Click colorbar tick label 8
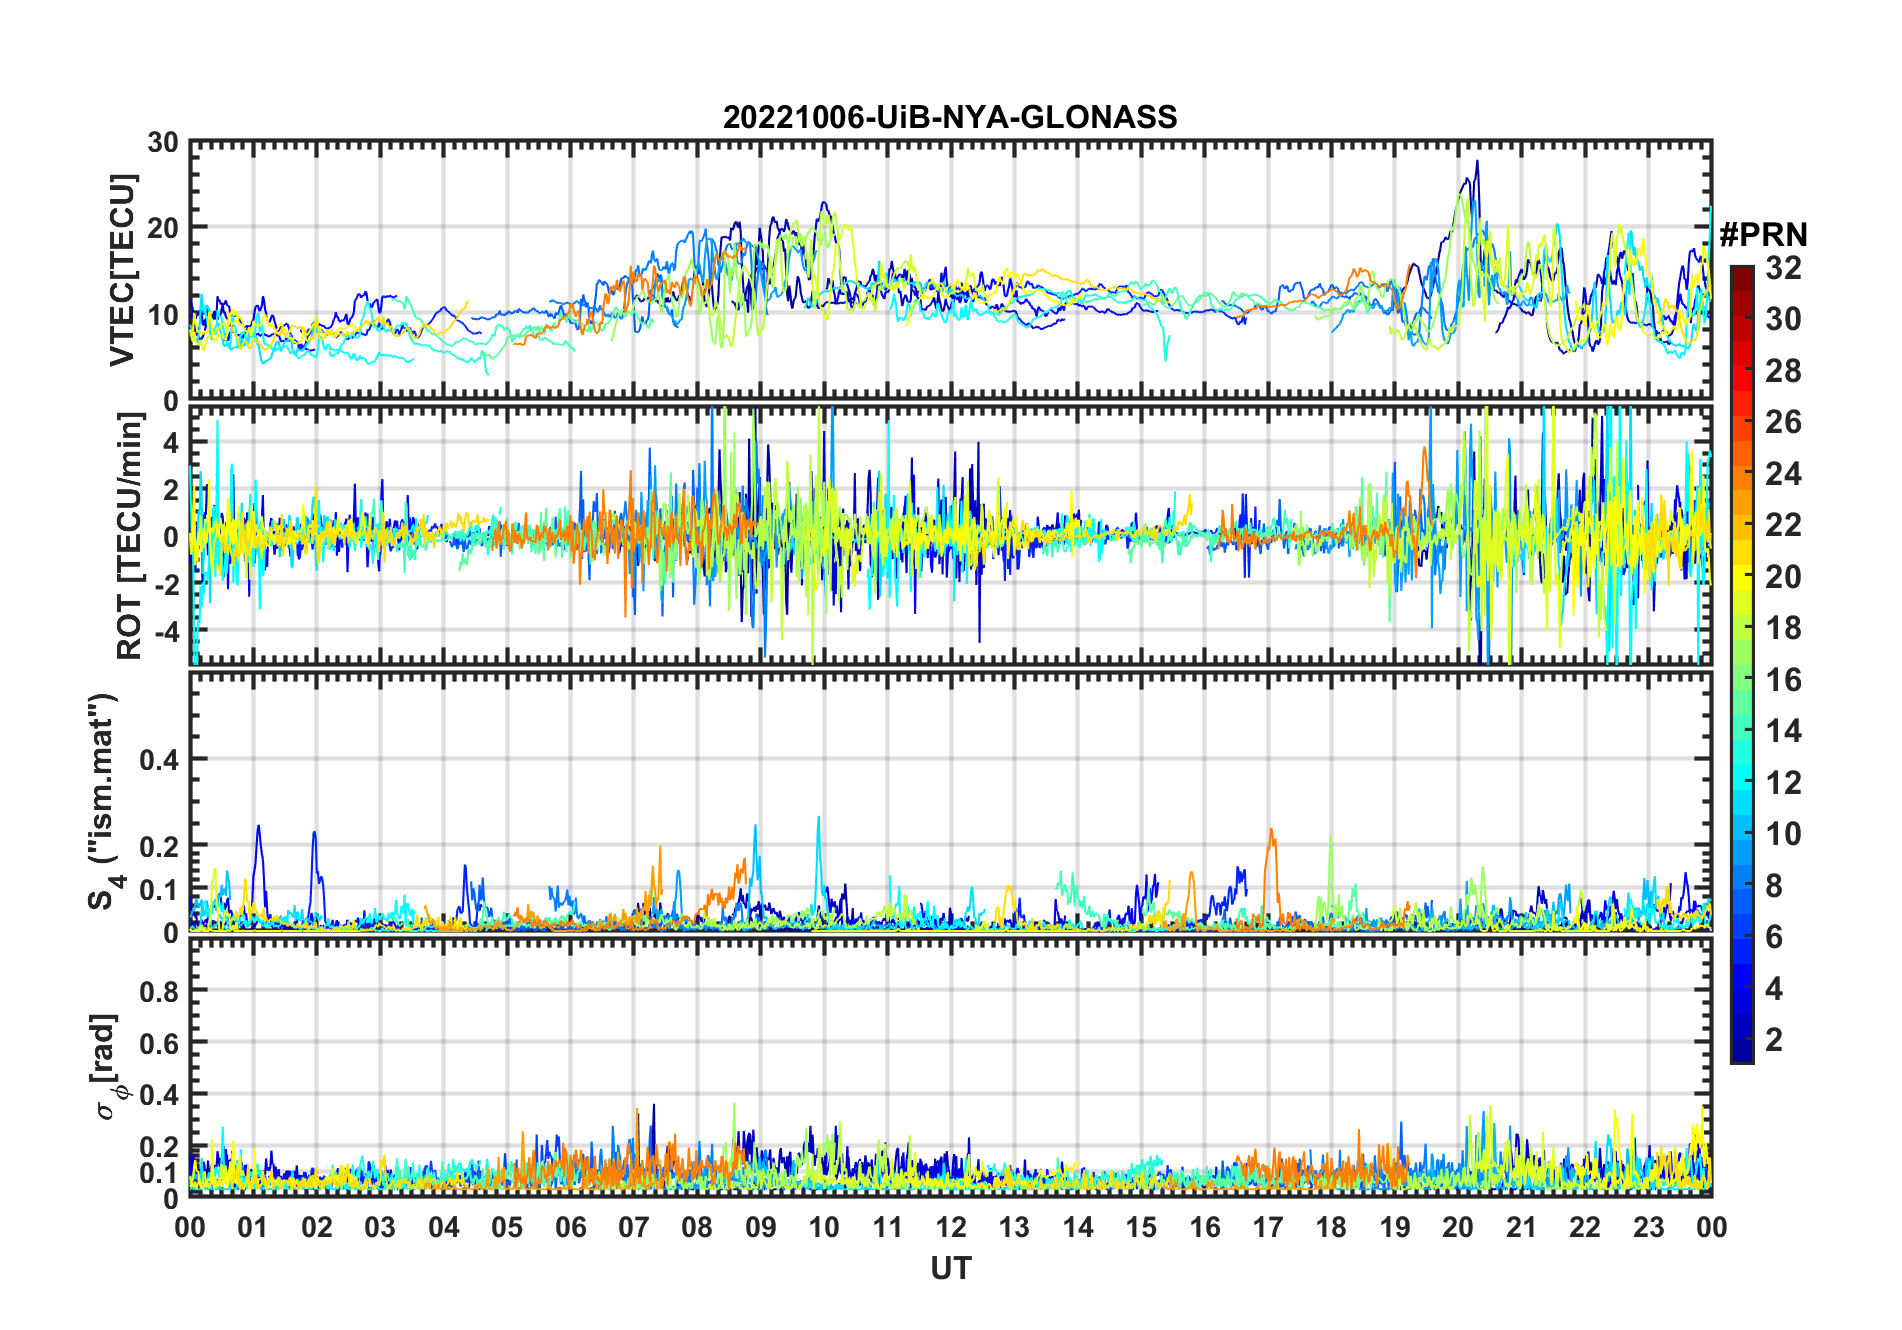Image resolution: width=1902 pixels, height=1330 pixels. [x=1775, y=885]
